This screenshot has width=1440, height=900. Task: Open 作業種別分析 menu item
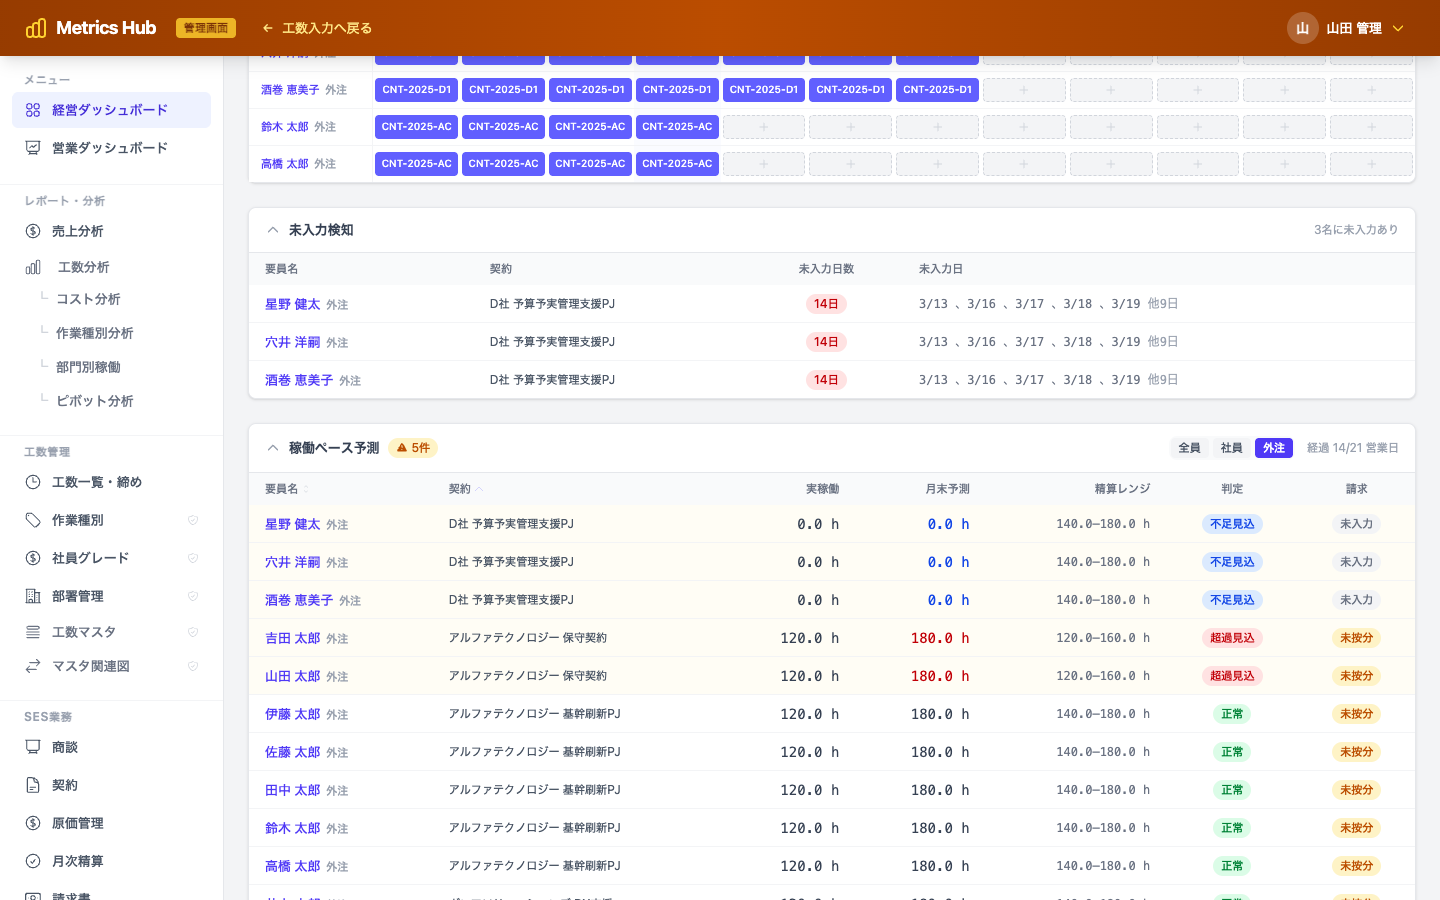click(95, 333)
